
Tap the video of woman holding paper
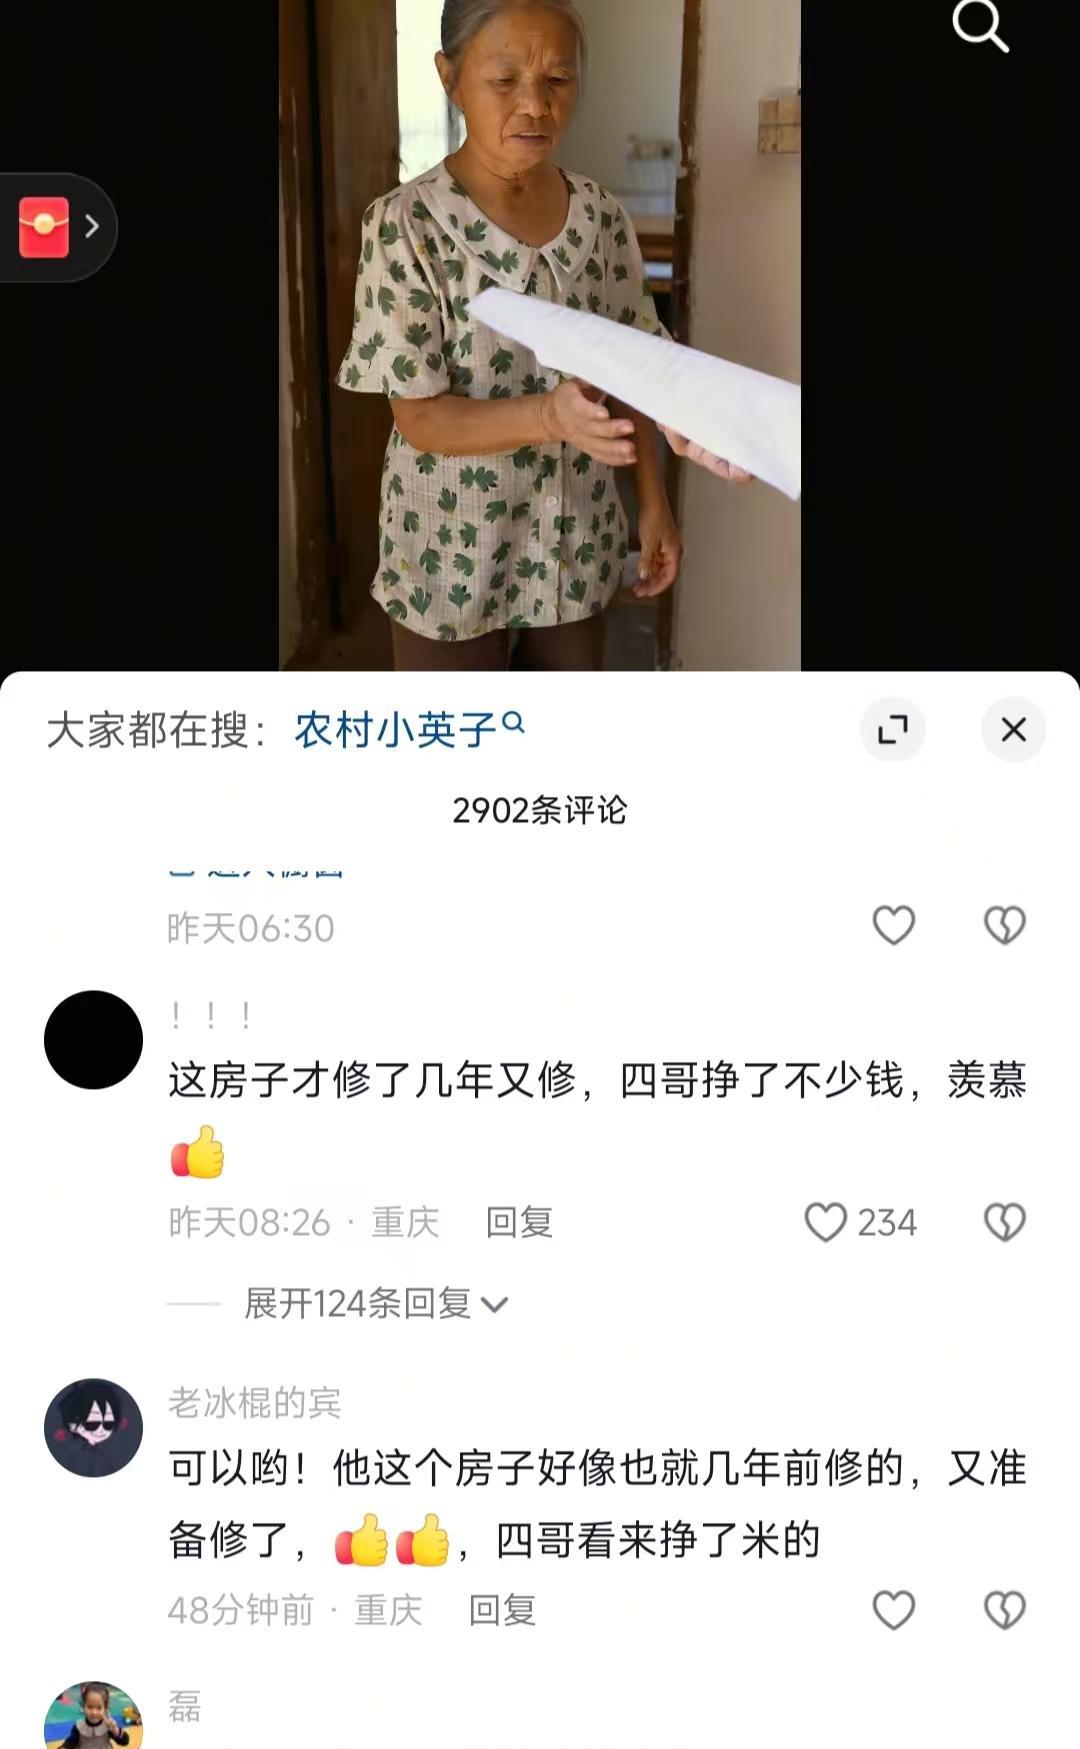[x=540, y=335]
